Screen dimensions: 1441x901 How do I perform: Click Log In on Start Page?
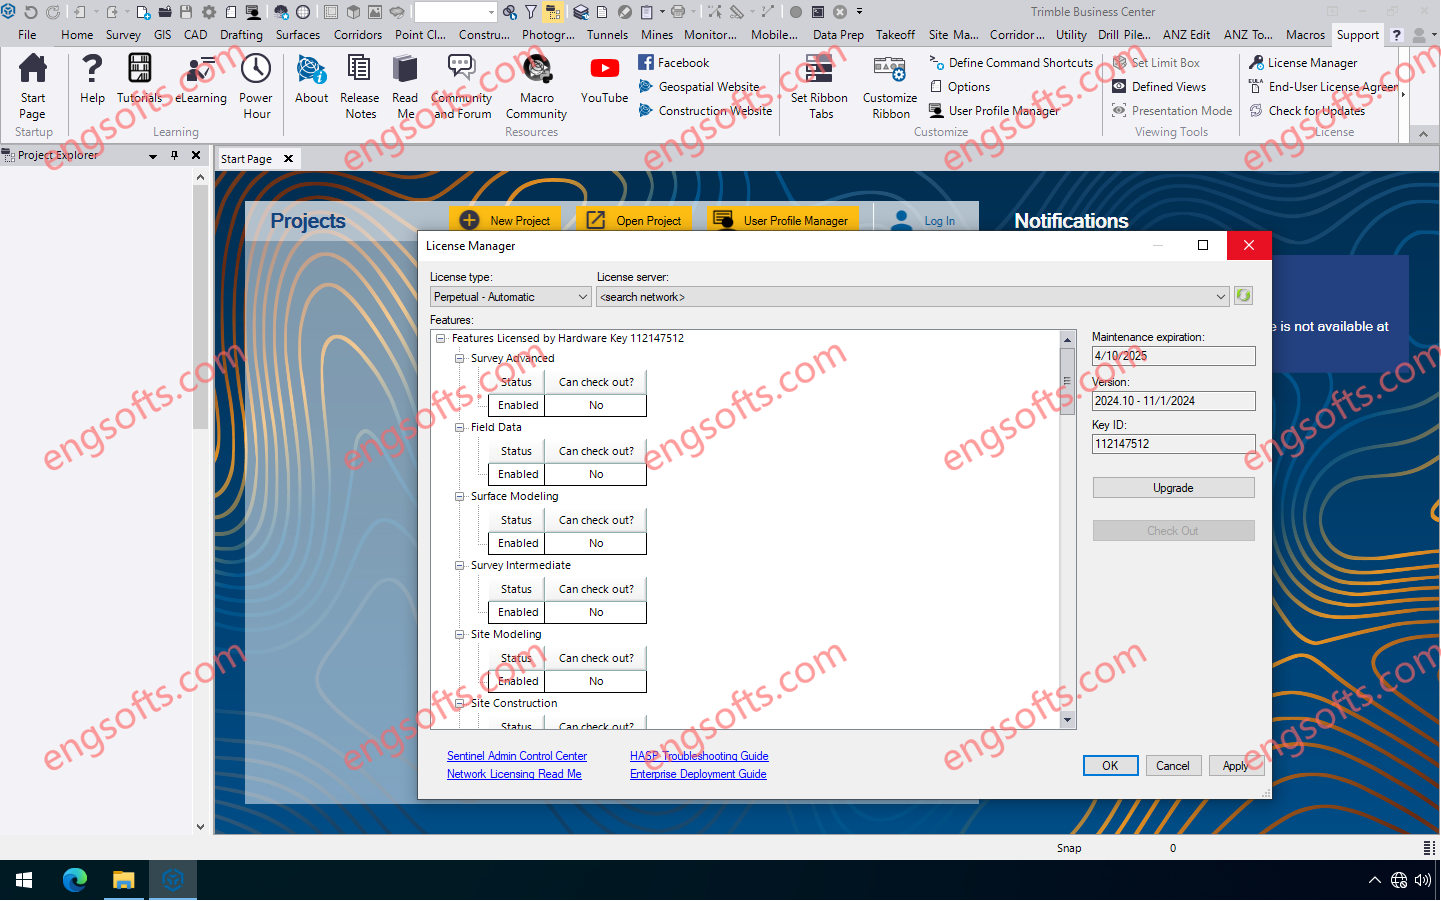tap(925, 220)
